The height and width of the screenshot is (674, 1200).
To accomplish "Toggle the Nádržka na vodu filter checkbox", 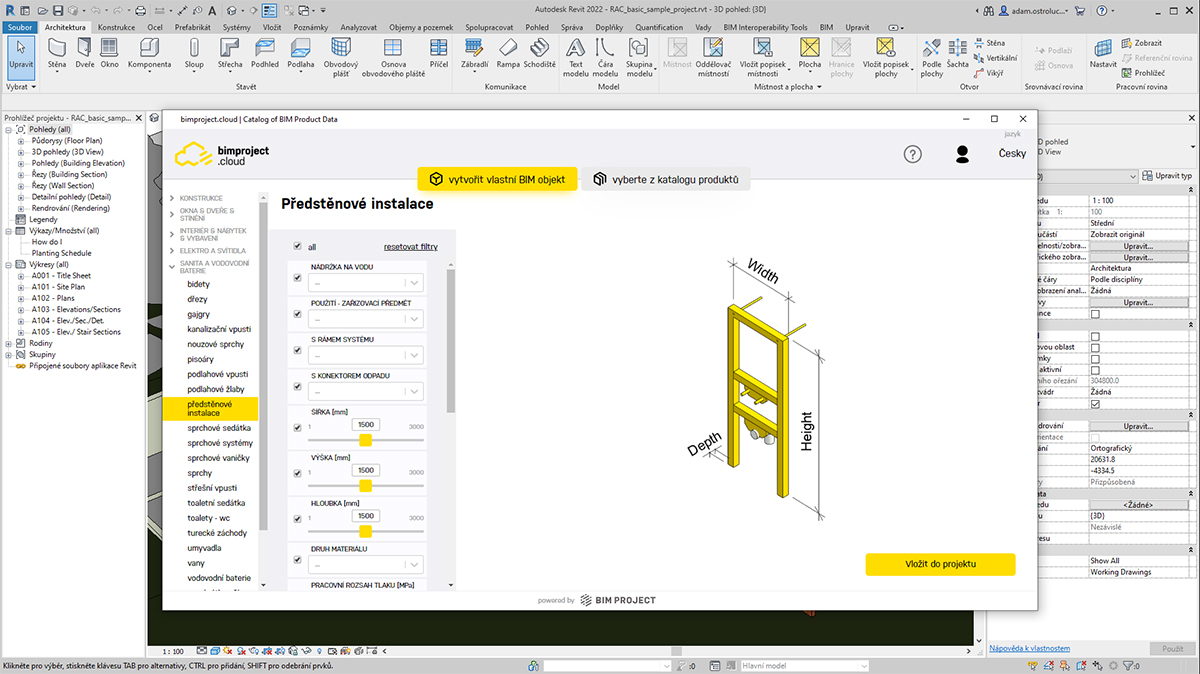I will [298, 278].
